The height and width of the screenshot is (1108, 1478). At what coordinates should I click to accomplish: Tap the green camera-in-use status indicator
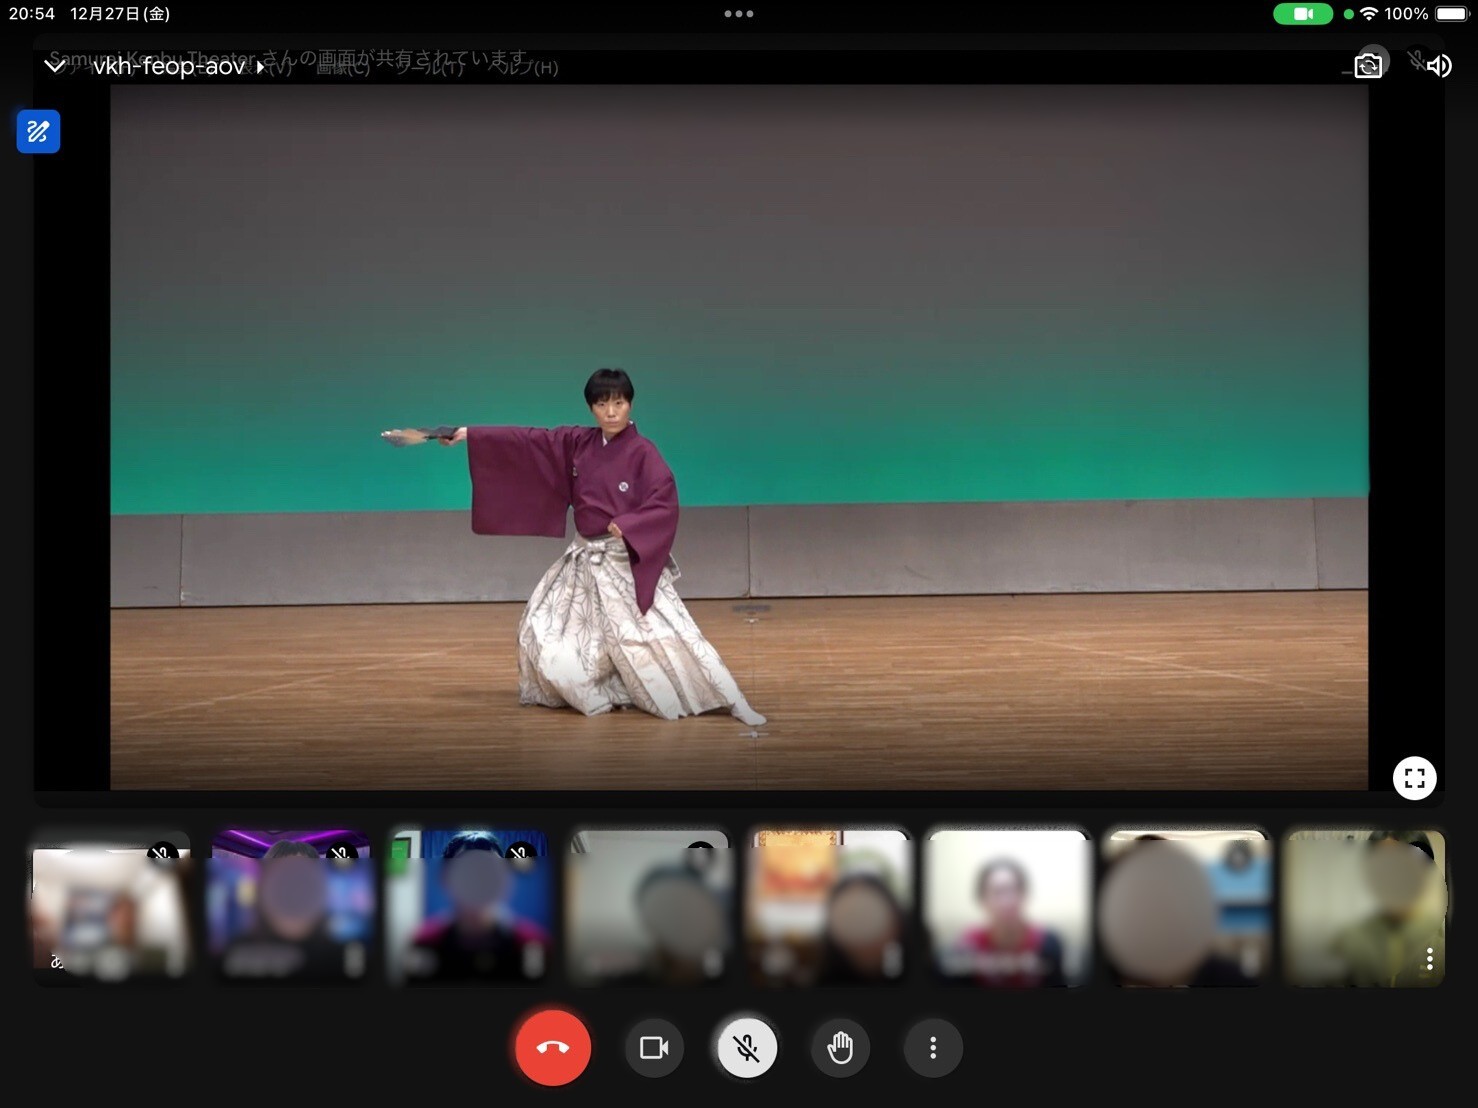(1302, 14)
